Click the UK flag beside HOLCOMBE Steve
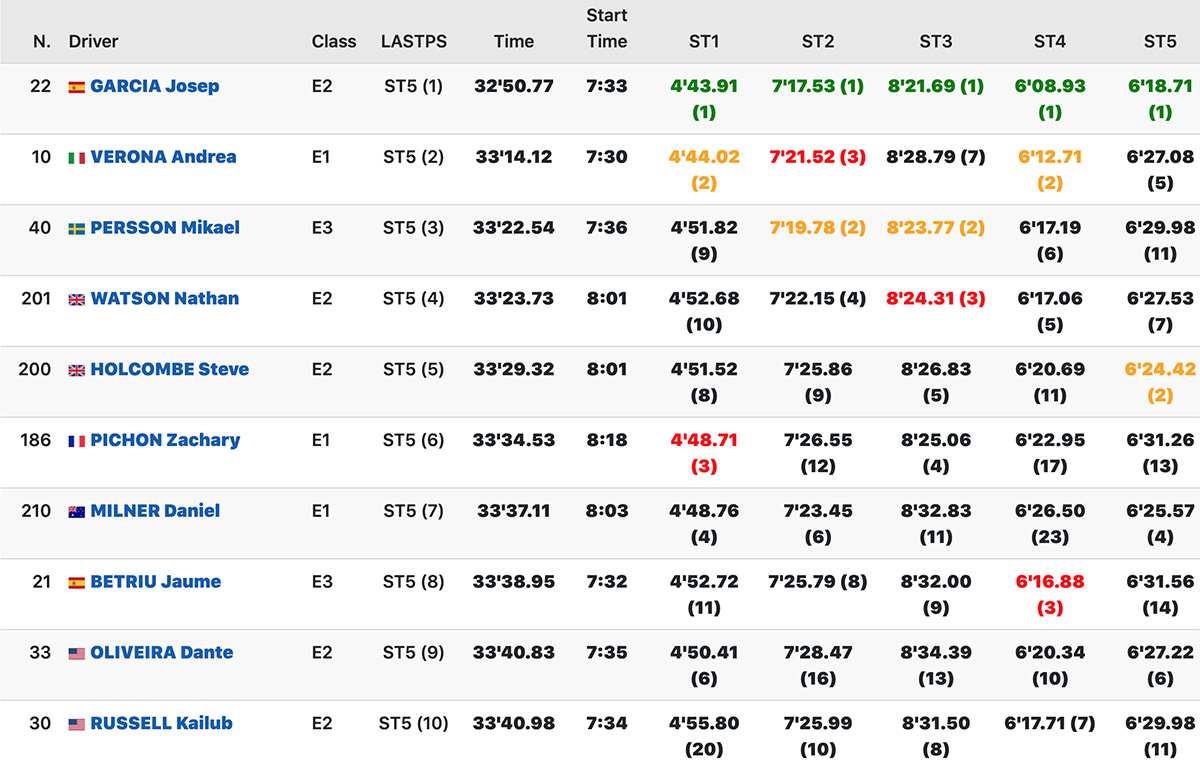The width and height of the screenshot is (1200, 769). click(76, 371)
